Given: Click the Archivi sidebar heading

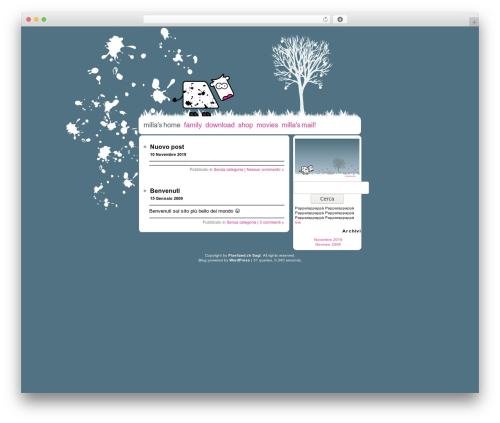Looking at the screenshot, I should [351, 231].
